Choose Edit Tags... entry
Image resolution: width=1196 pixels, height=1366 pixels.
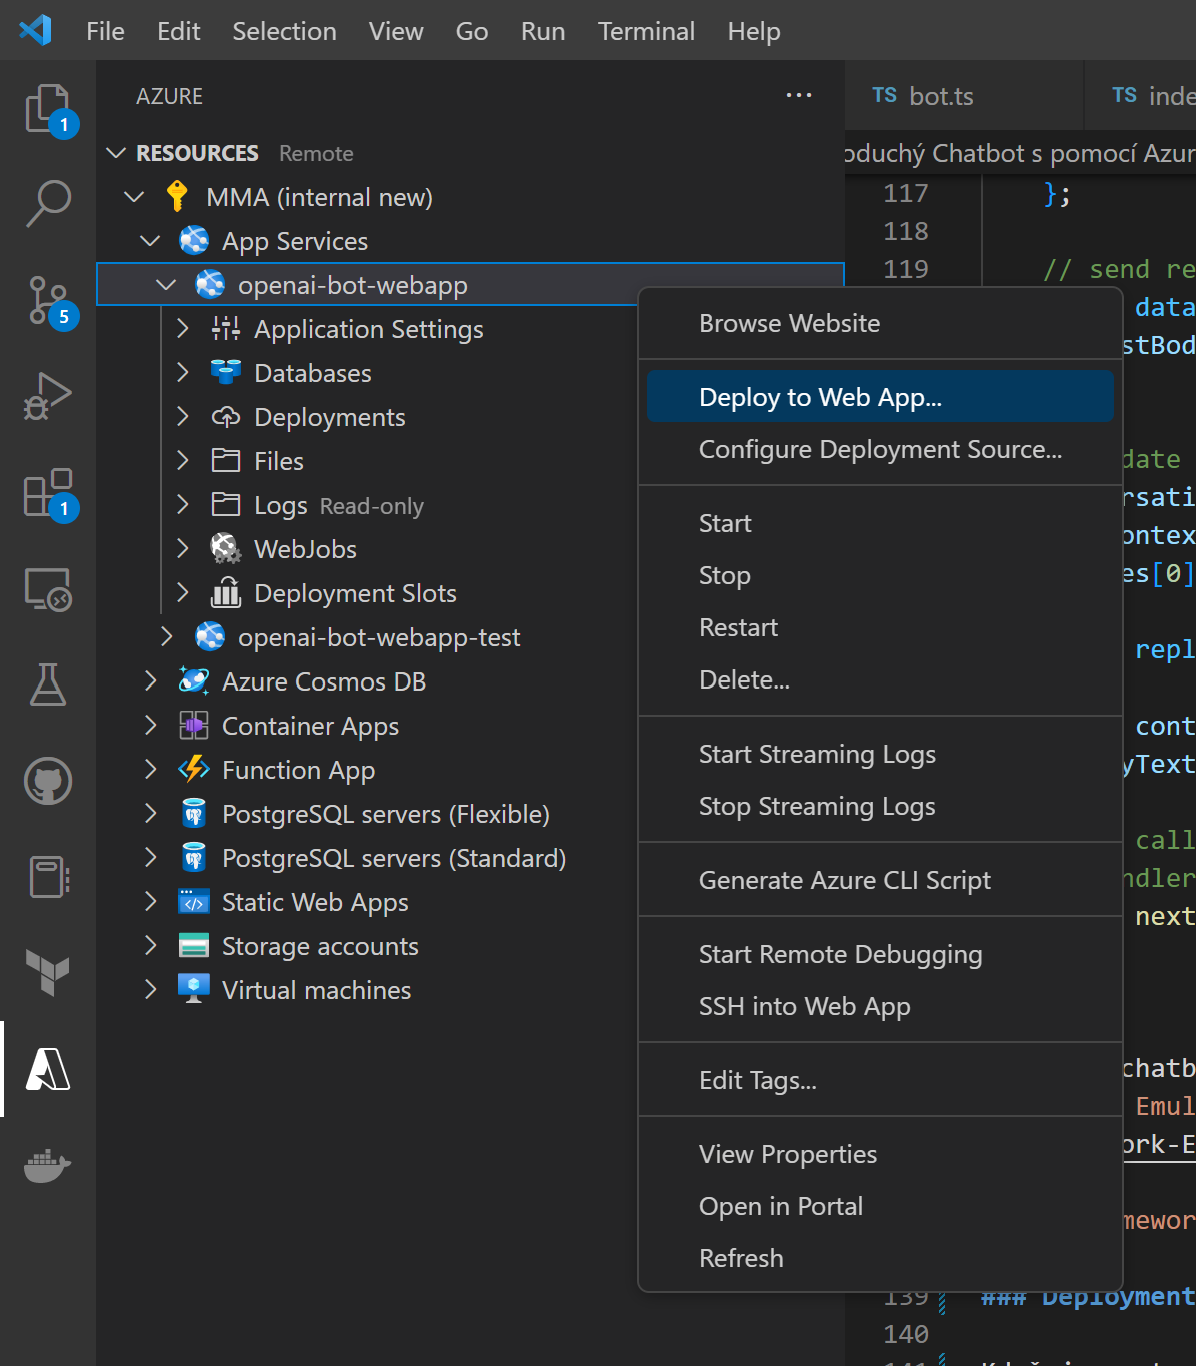[880, 1080]
